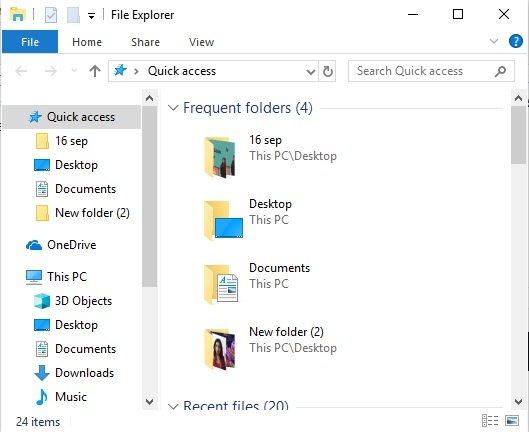Click search magnifier icon

pyautogui.click(x=500, y=71)
